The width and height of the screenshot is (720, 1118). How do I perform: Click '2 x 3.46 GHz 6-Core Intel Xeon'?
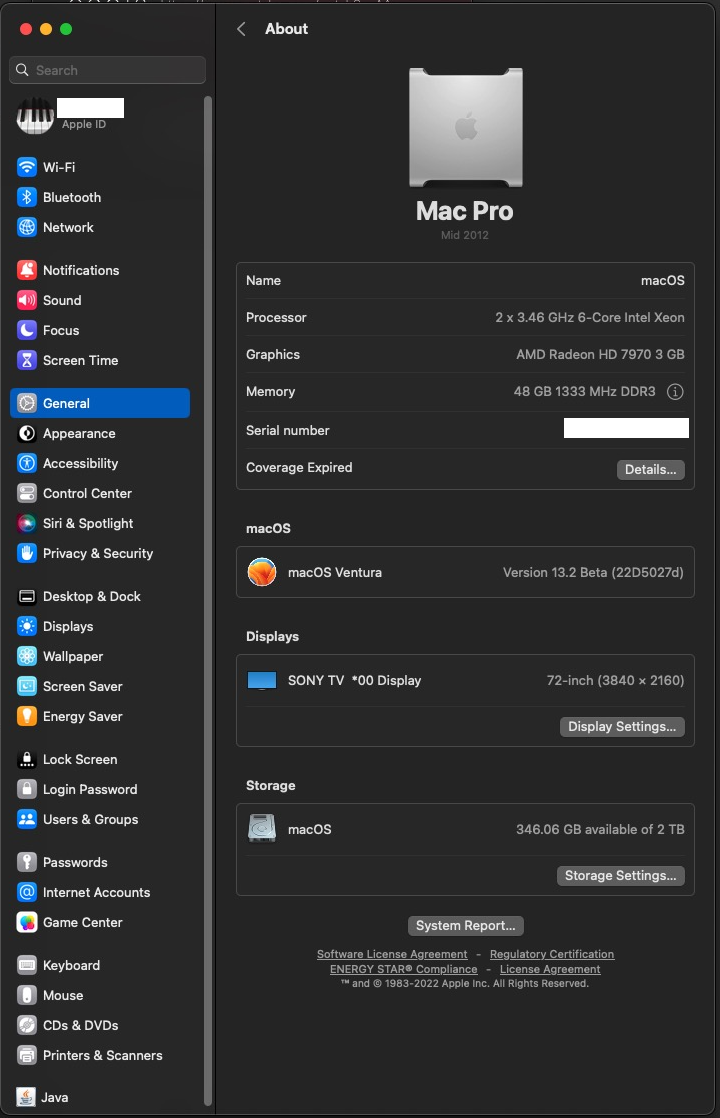[x=590, y=317]
